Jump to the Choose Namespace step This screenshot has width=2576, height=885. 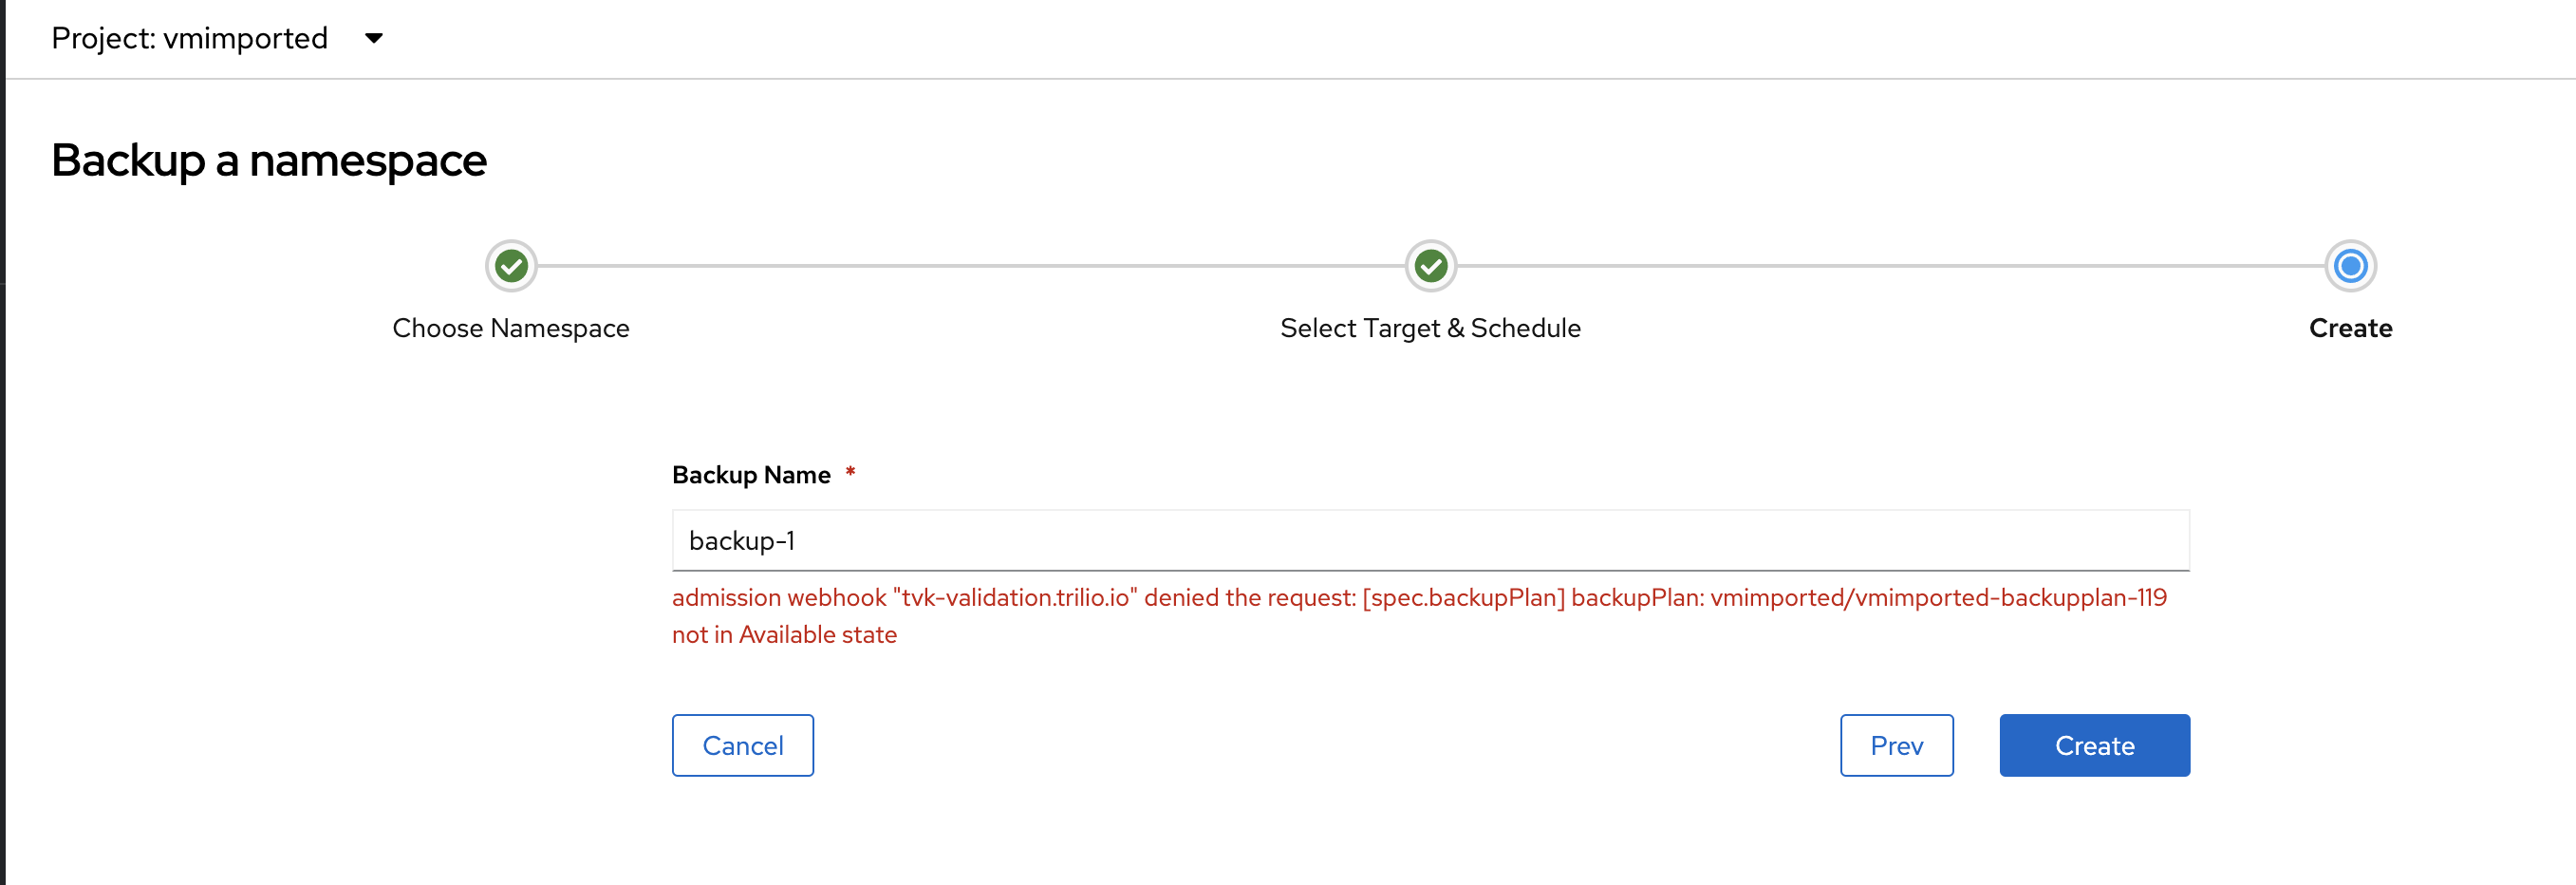click(x=511, y=327)
